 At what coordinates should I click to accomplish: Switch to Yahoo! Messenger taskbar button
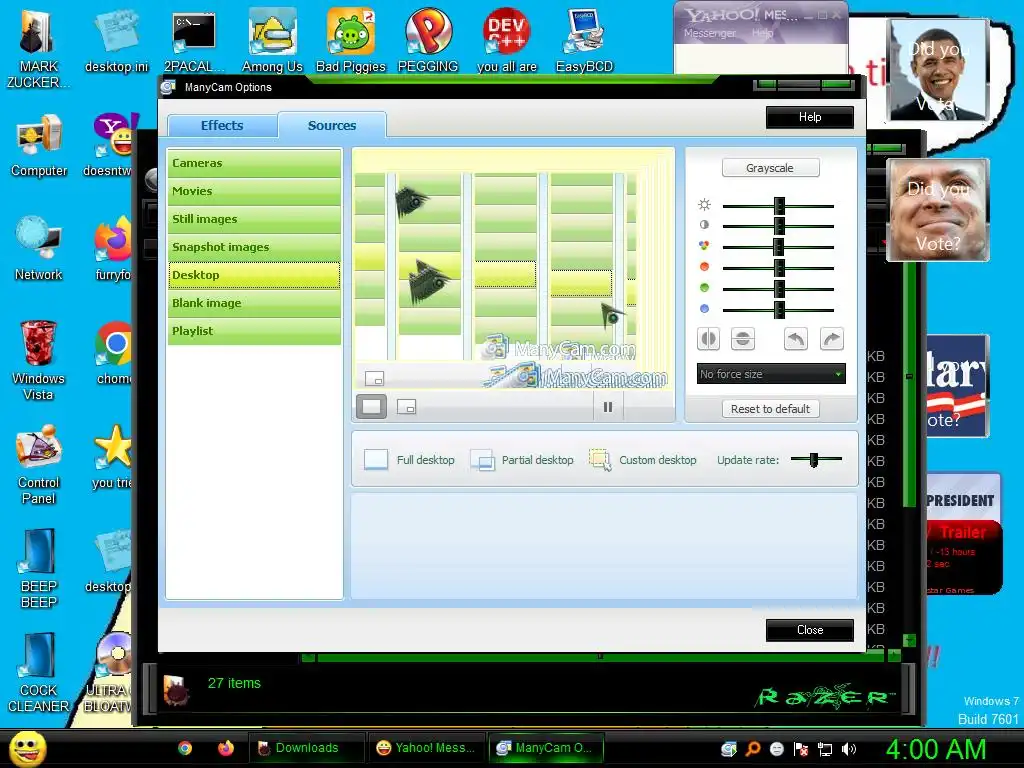pyautogui.click(x=427, y=748)
